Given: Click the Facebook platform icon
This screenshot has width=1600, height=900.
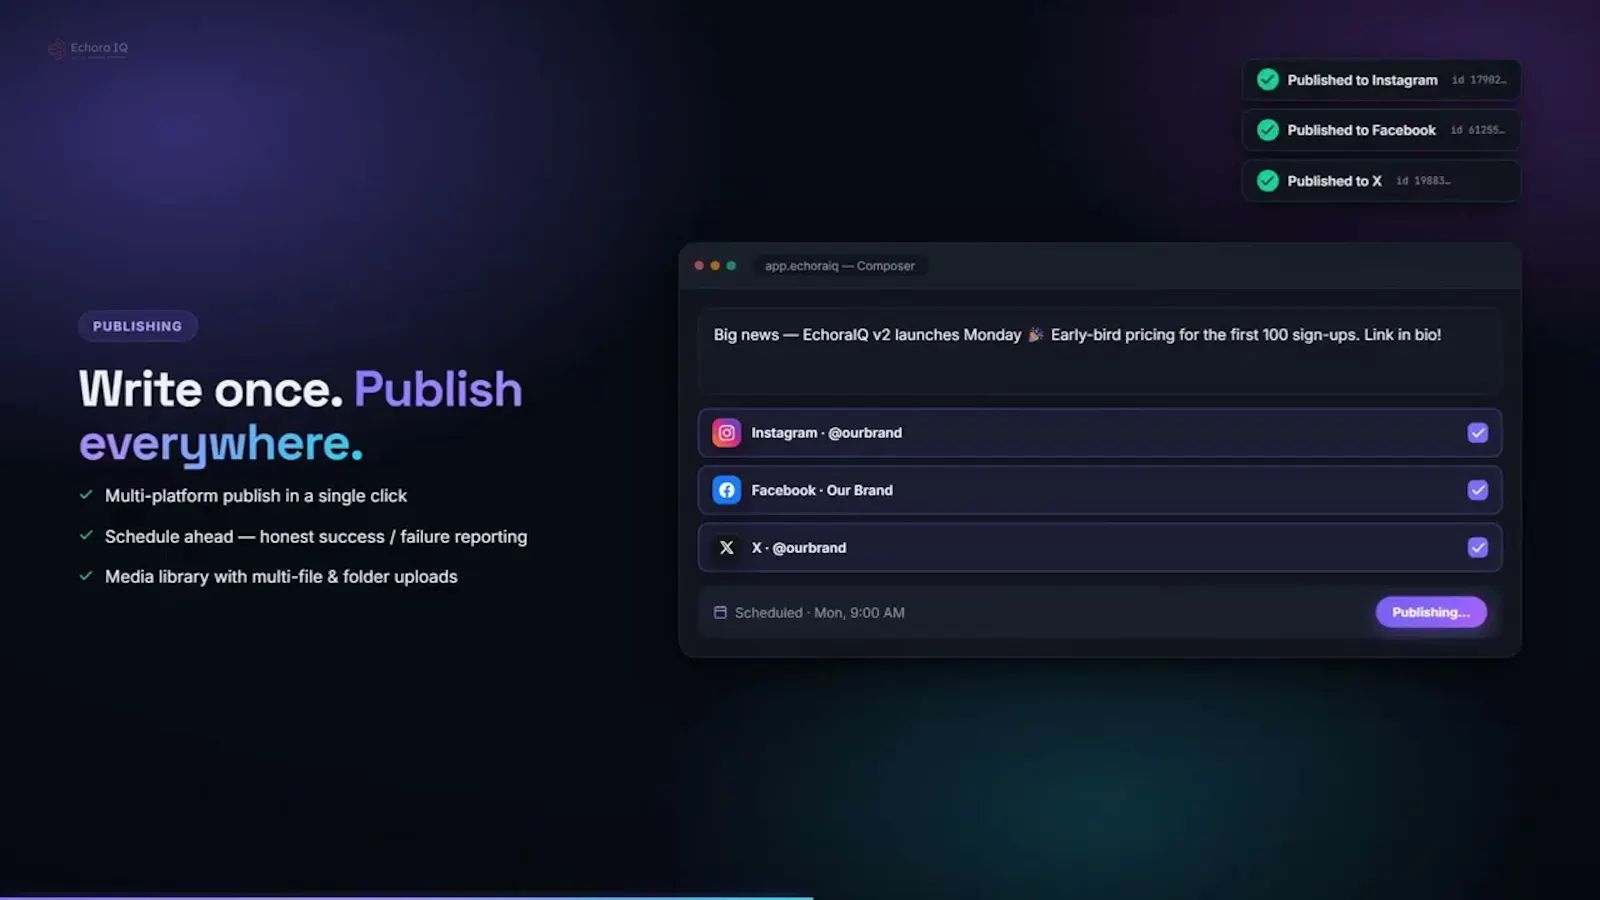Looking at the screenshot, I should click(727, 490).
